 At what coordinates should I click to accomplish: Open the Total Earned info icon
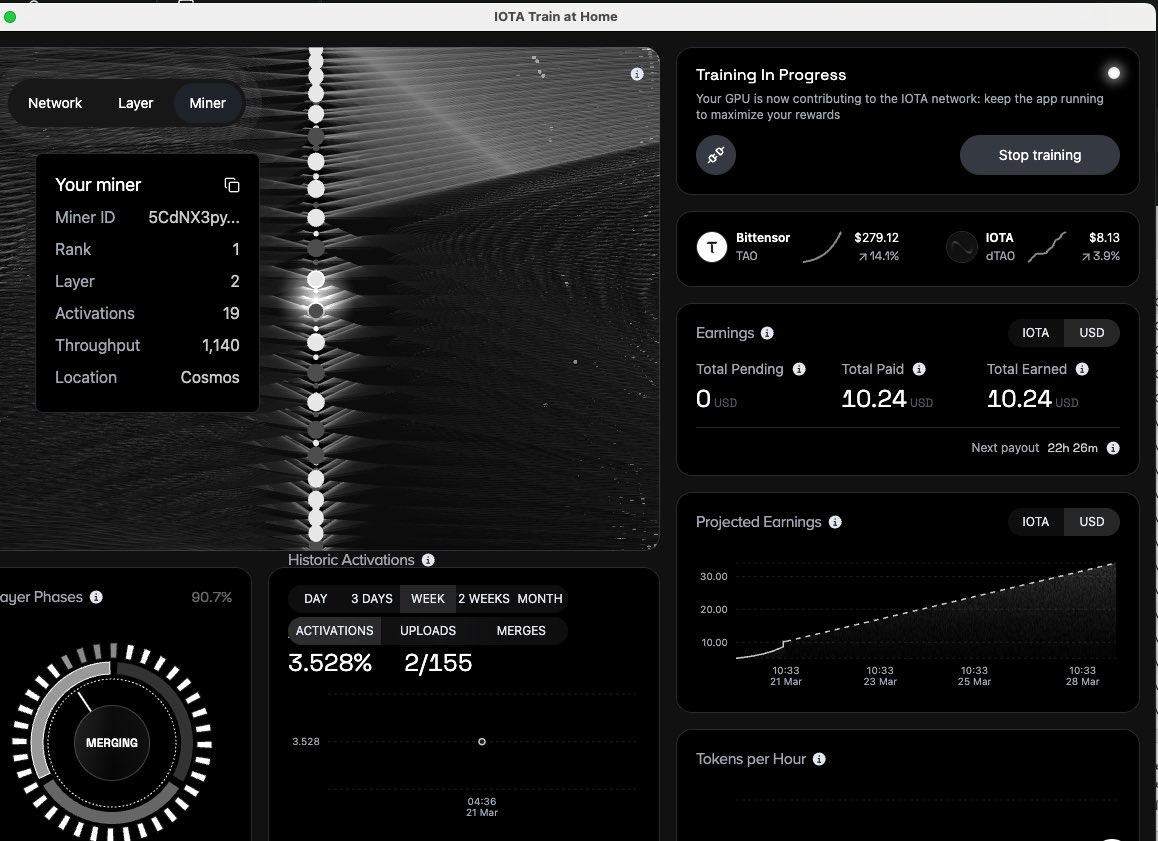[x=1082, y=369]
